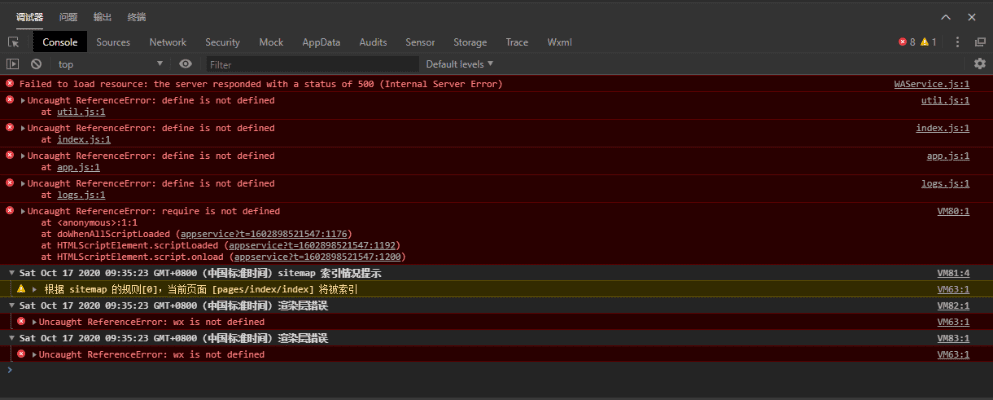Toggle the live expression eye icon
Image resolution: width=993 pixels, height=400 pixels.
[185, 64]
